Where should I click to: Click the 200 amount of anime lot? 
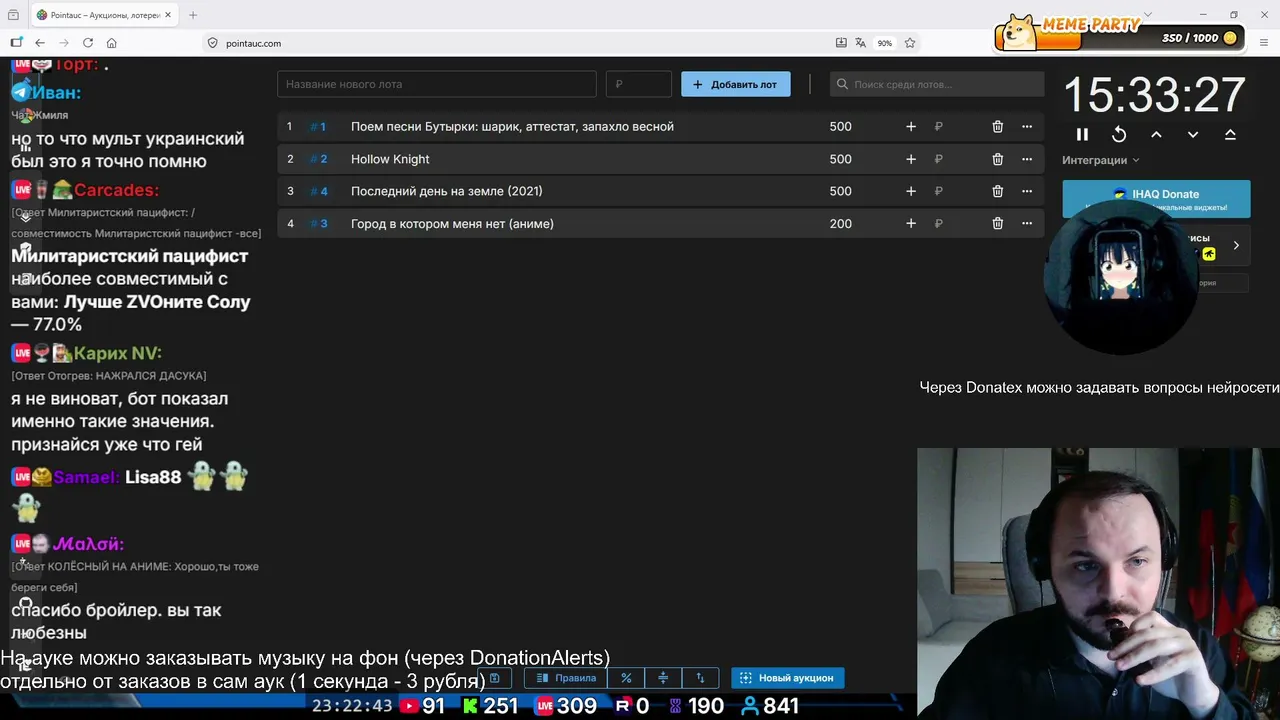coord(840,224)
